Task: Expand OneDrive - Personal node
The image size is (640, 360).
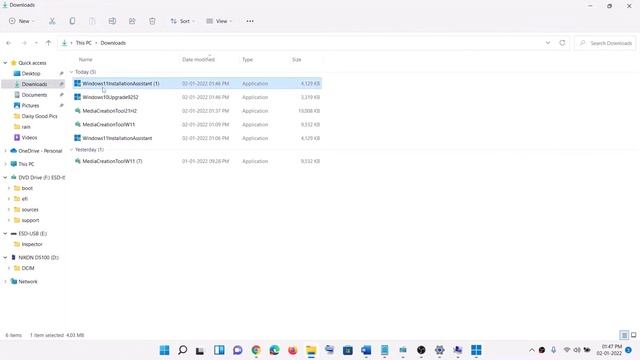Action: click(5, 151)
